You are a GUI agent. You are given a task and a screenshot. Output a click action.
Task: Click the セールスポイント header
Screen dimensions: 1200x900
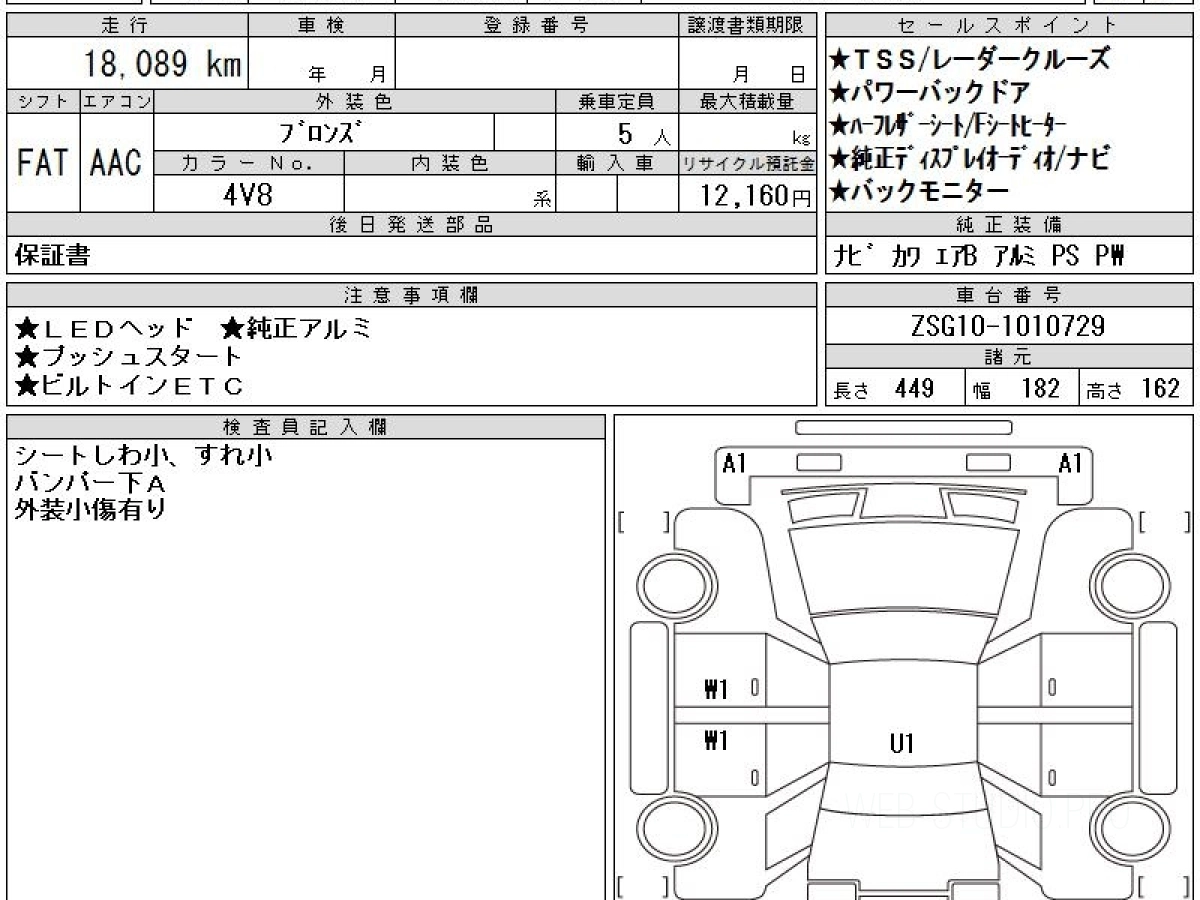coord(1009,26)
